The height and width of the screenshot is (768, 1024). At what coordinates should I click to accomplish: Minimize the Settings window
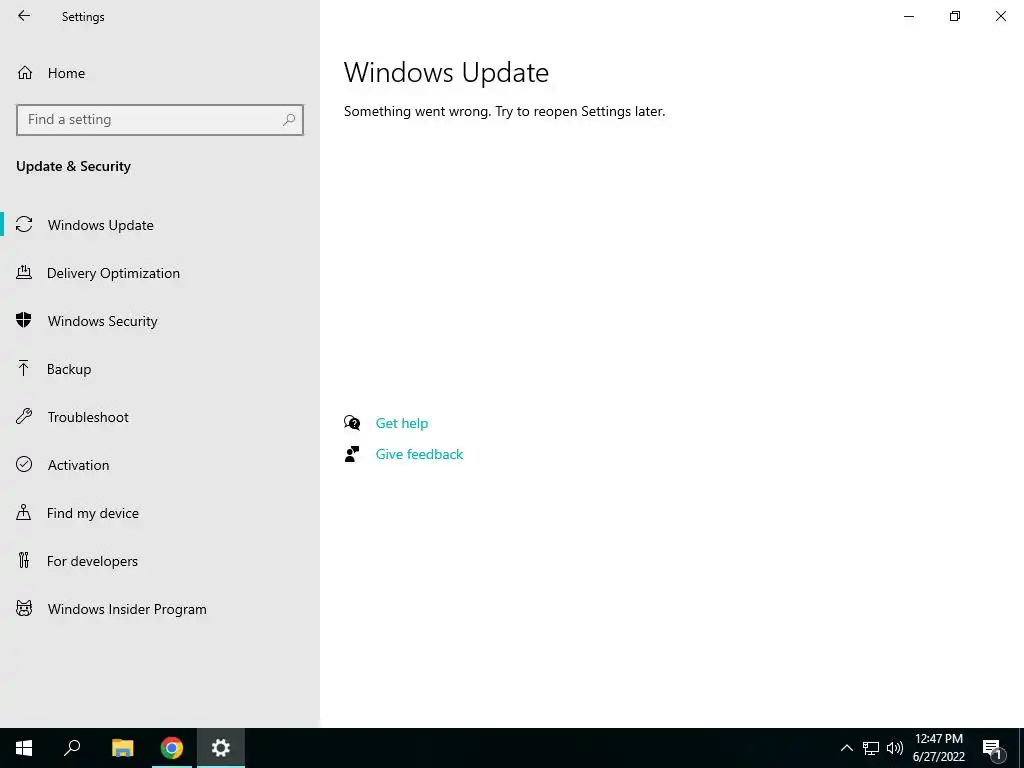tap(908, 16)
